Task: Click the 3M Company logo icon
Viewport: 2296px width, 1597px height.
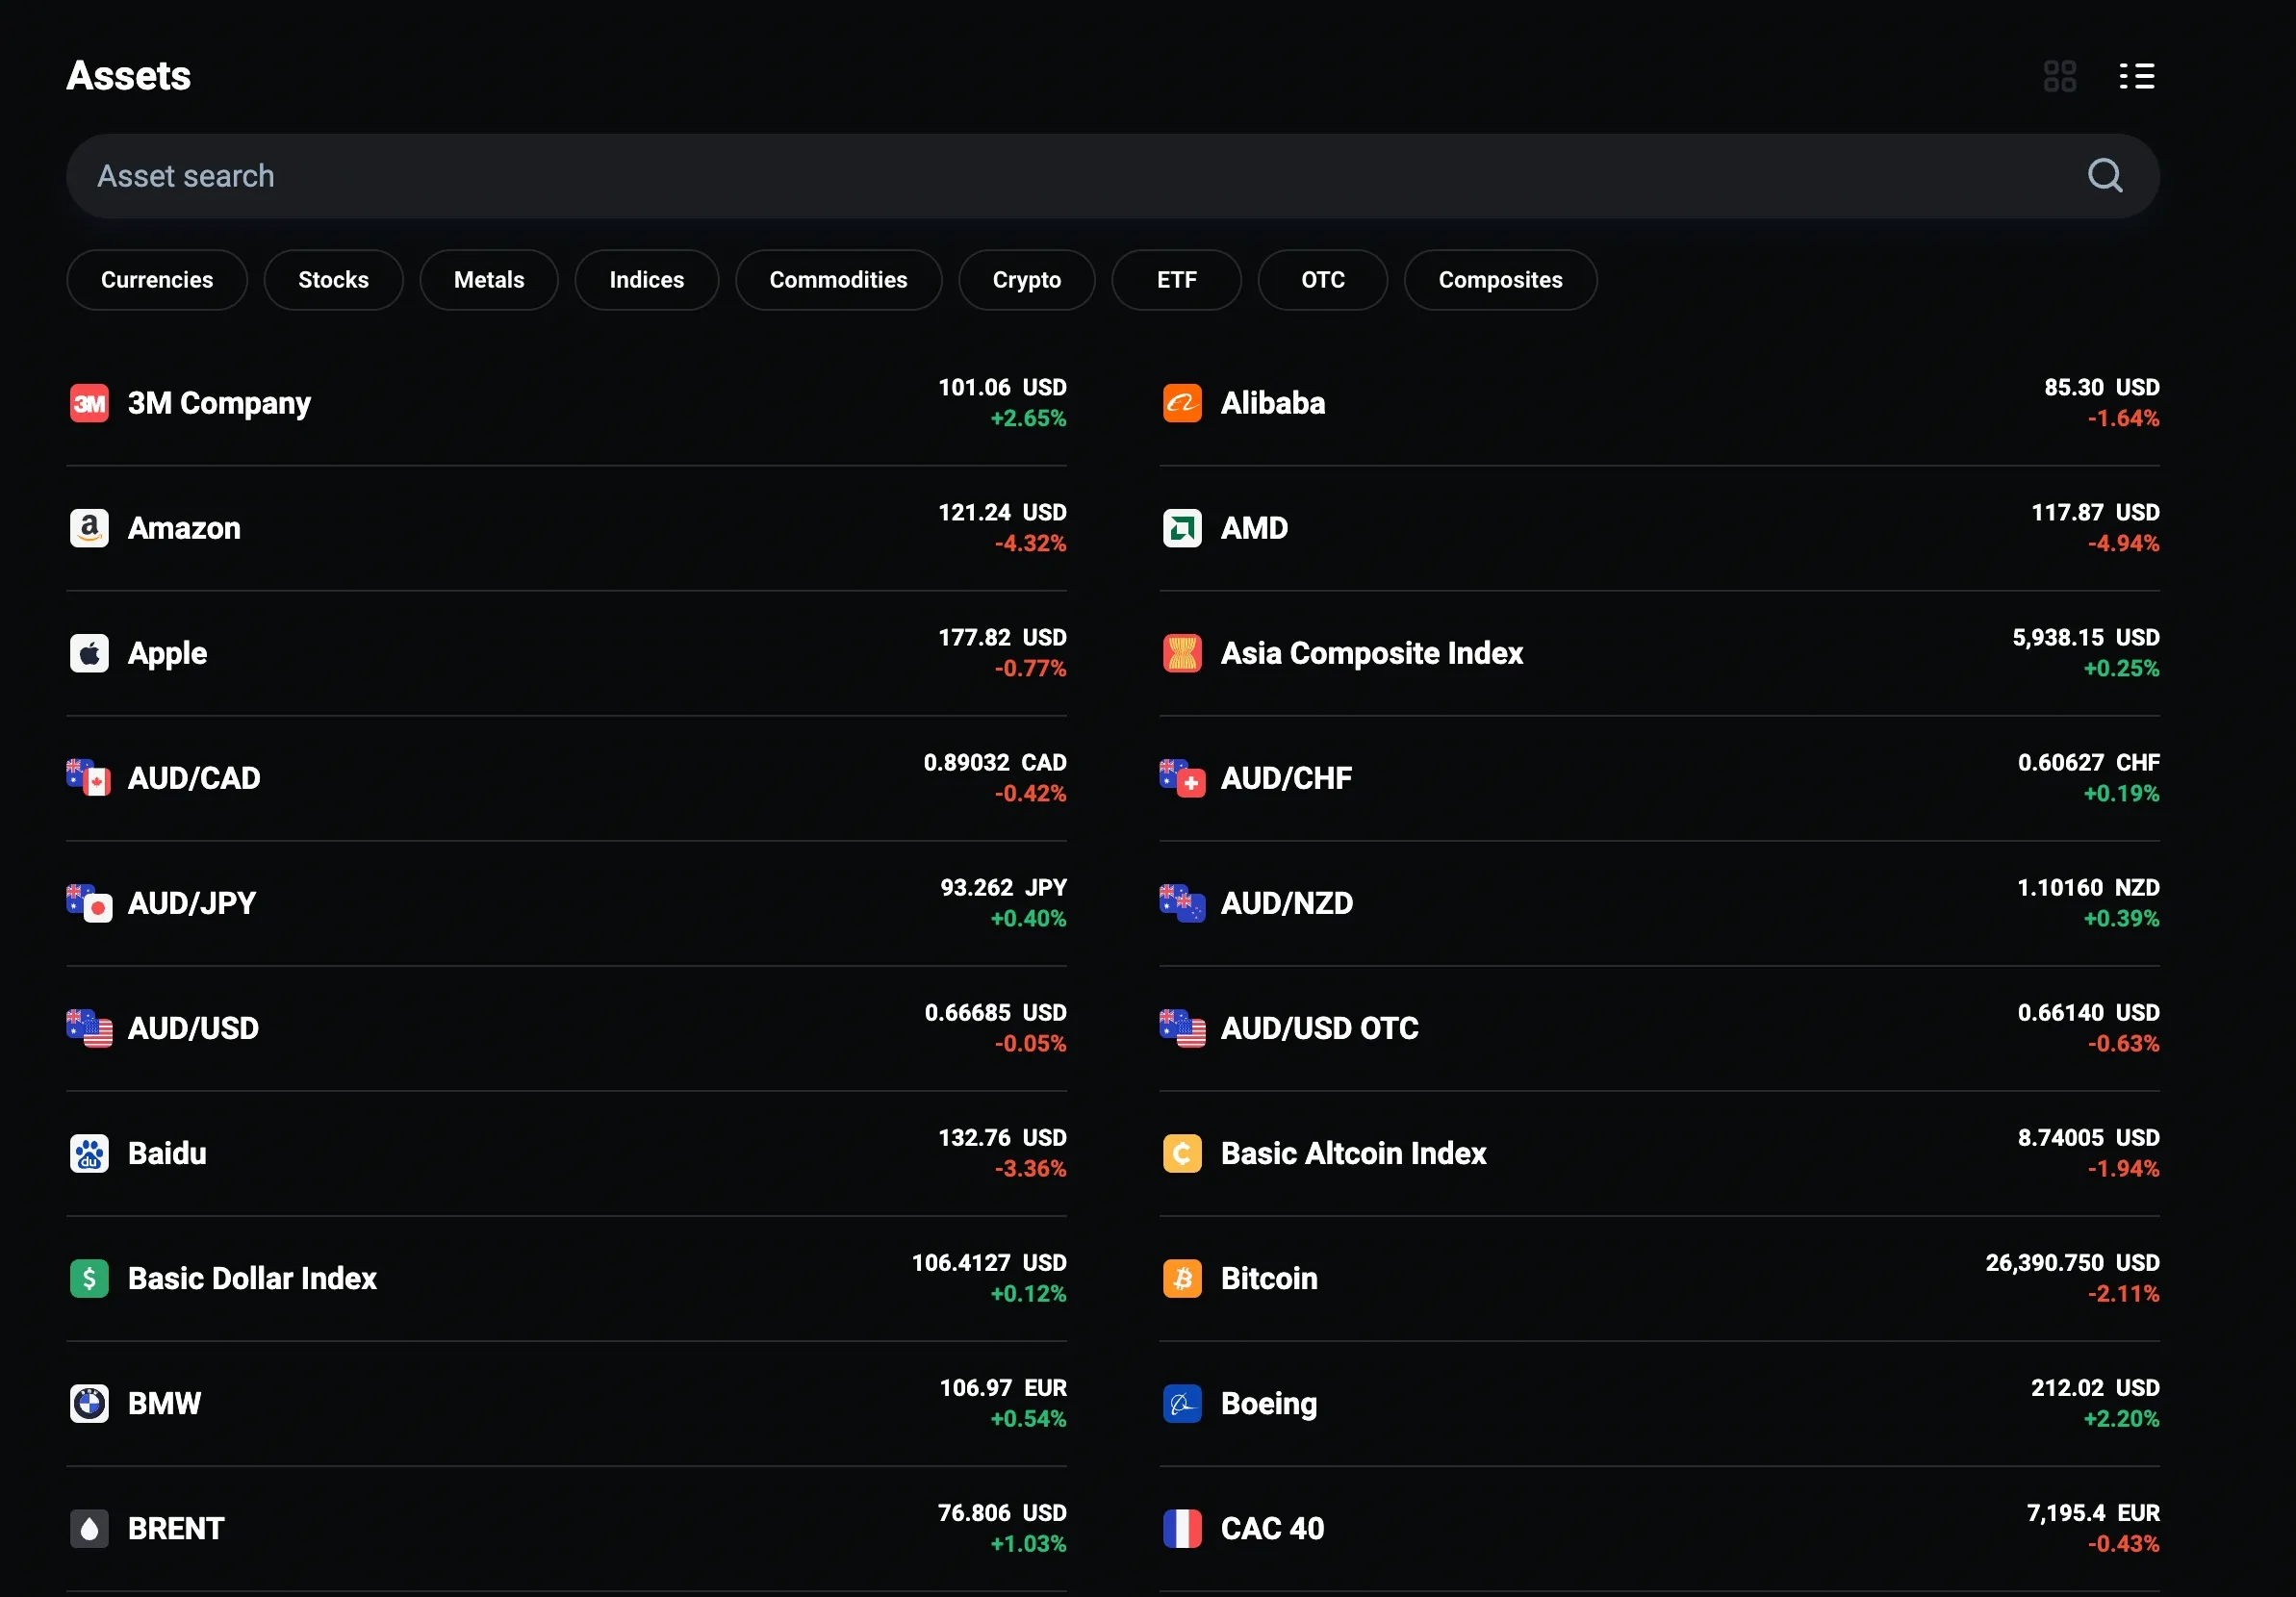Action: 89,403
